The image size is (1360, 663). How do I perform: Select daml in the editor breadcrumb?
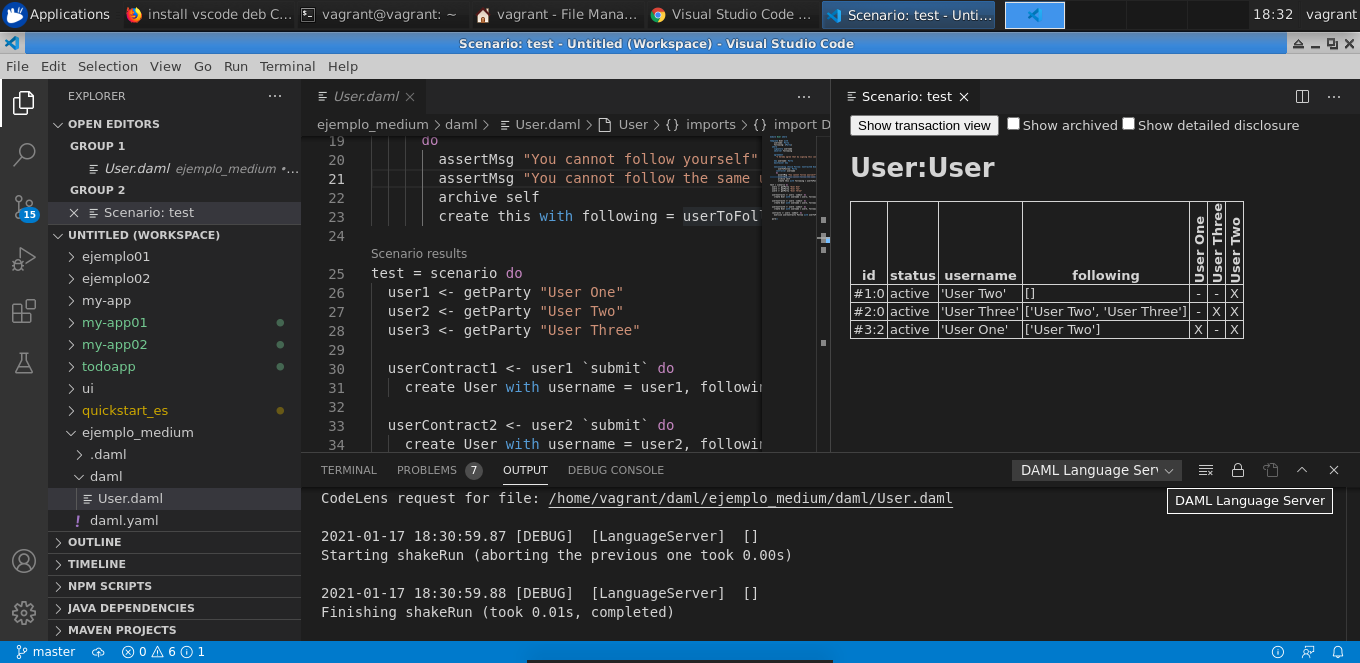461,125
